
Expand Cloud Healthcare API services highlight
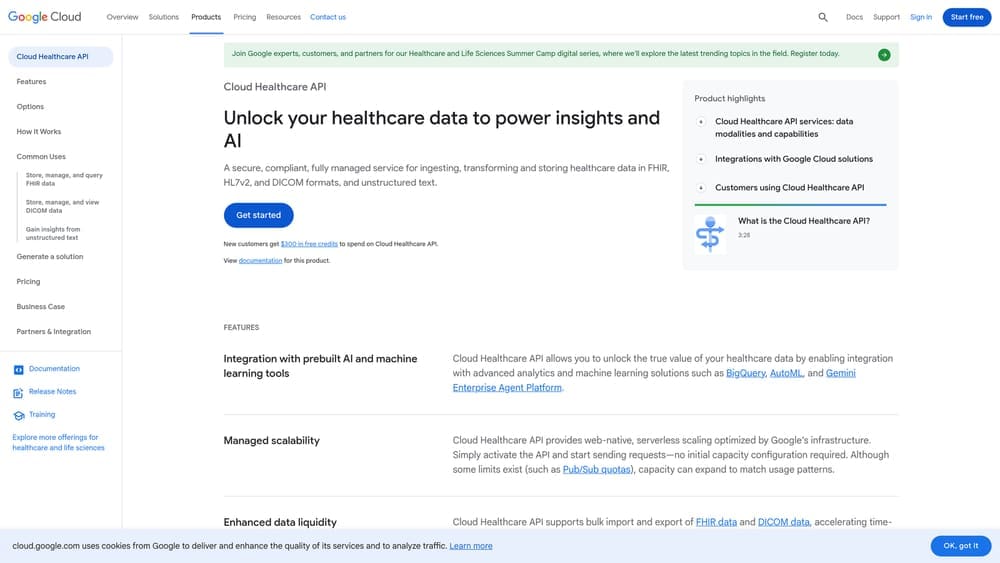pos(701,121)
